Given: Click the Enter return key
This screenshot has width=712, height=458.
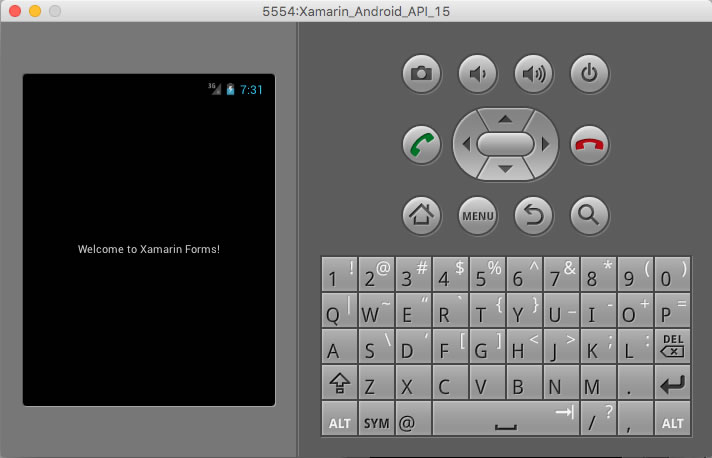Looking at the screenshot, I should [672, 383].
